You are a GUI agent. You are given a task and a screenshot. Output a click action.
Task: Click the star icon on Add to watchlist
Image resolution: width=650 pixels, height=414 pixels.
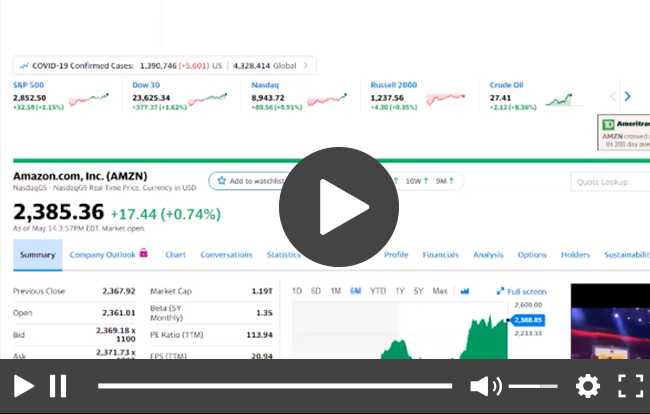(x=222, y=181)
